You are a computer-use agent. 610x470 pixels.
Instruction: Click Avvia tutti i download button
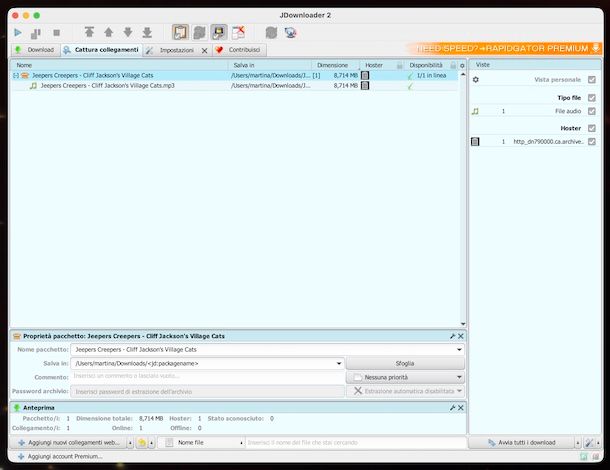(522, 443)
